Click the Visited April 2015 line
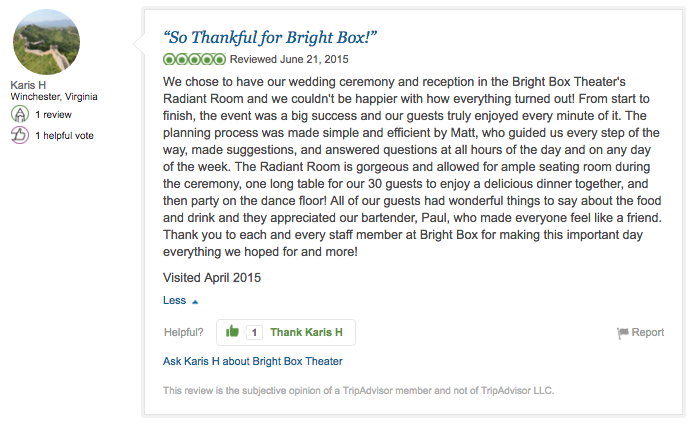This screenshot has width=691, height=424. [212, 278]
